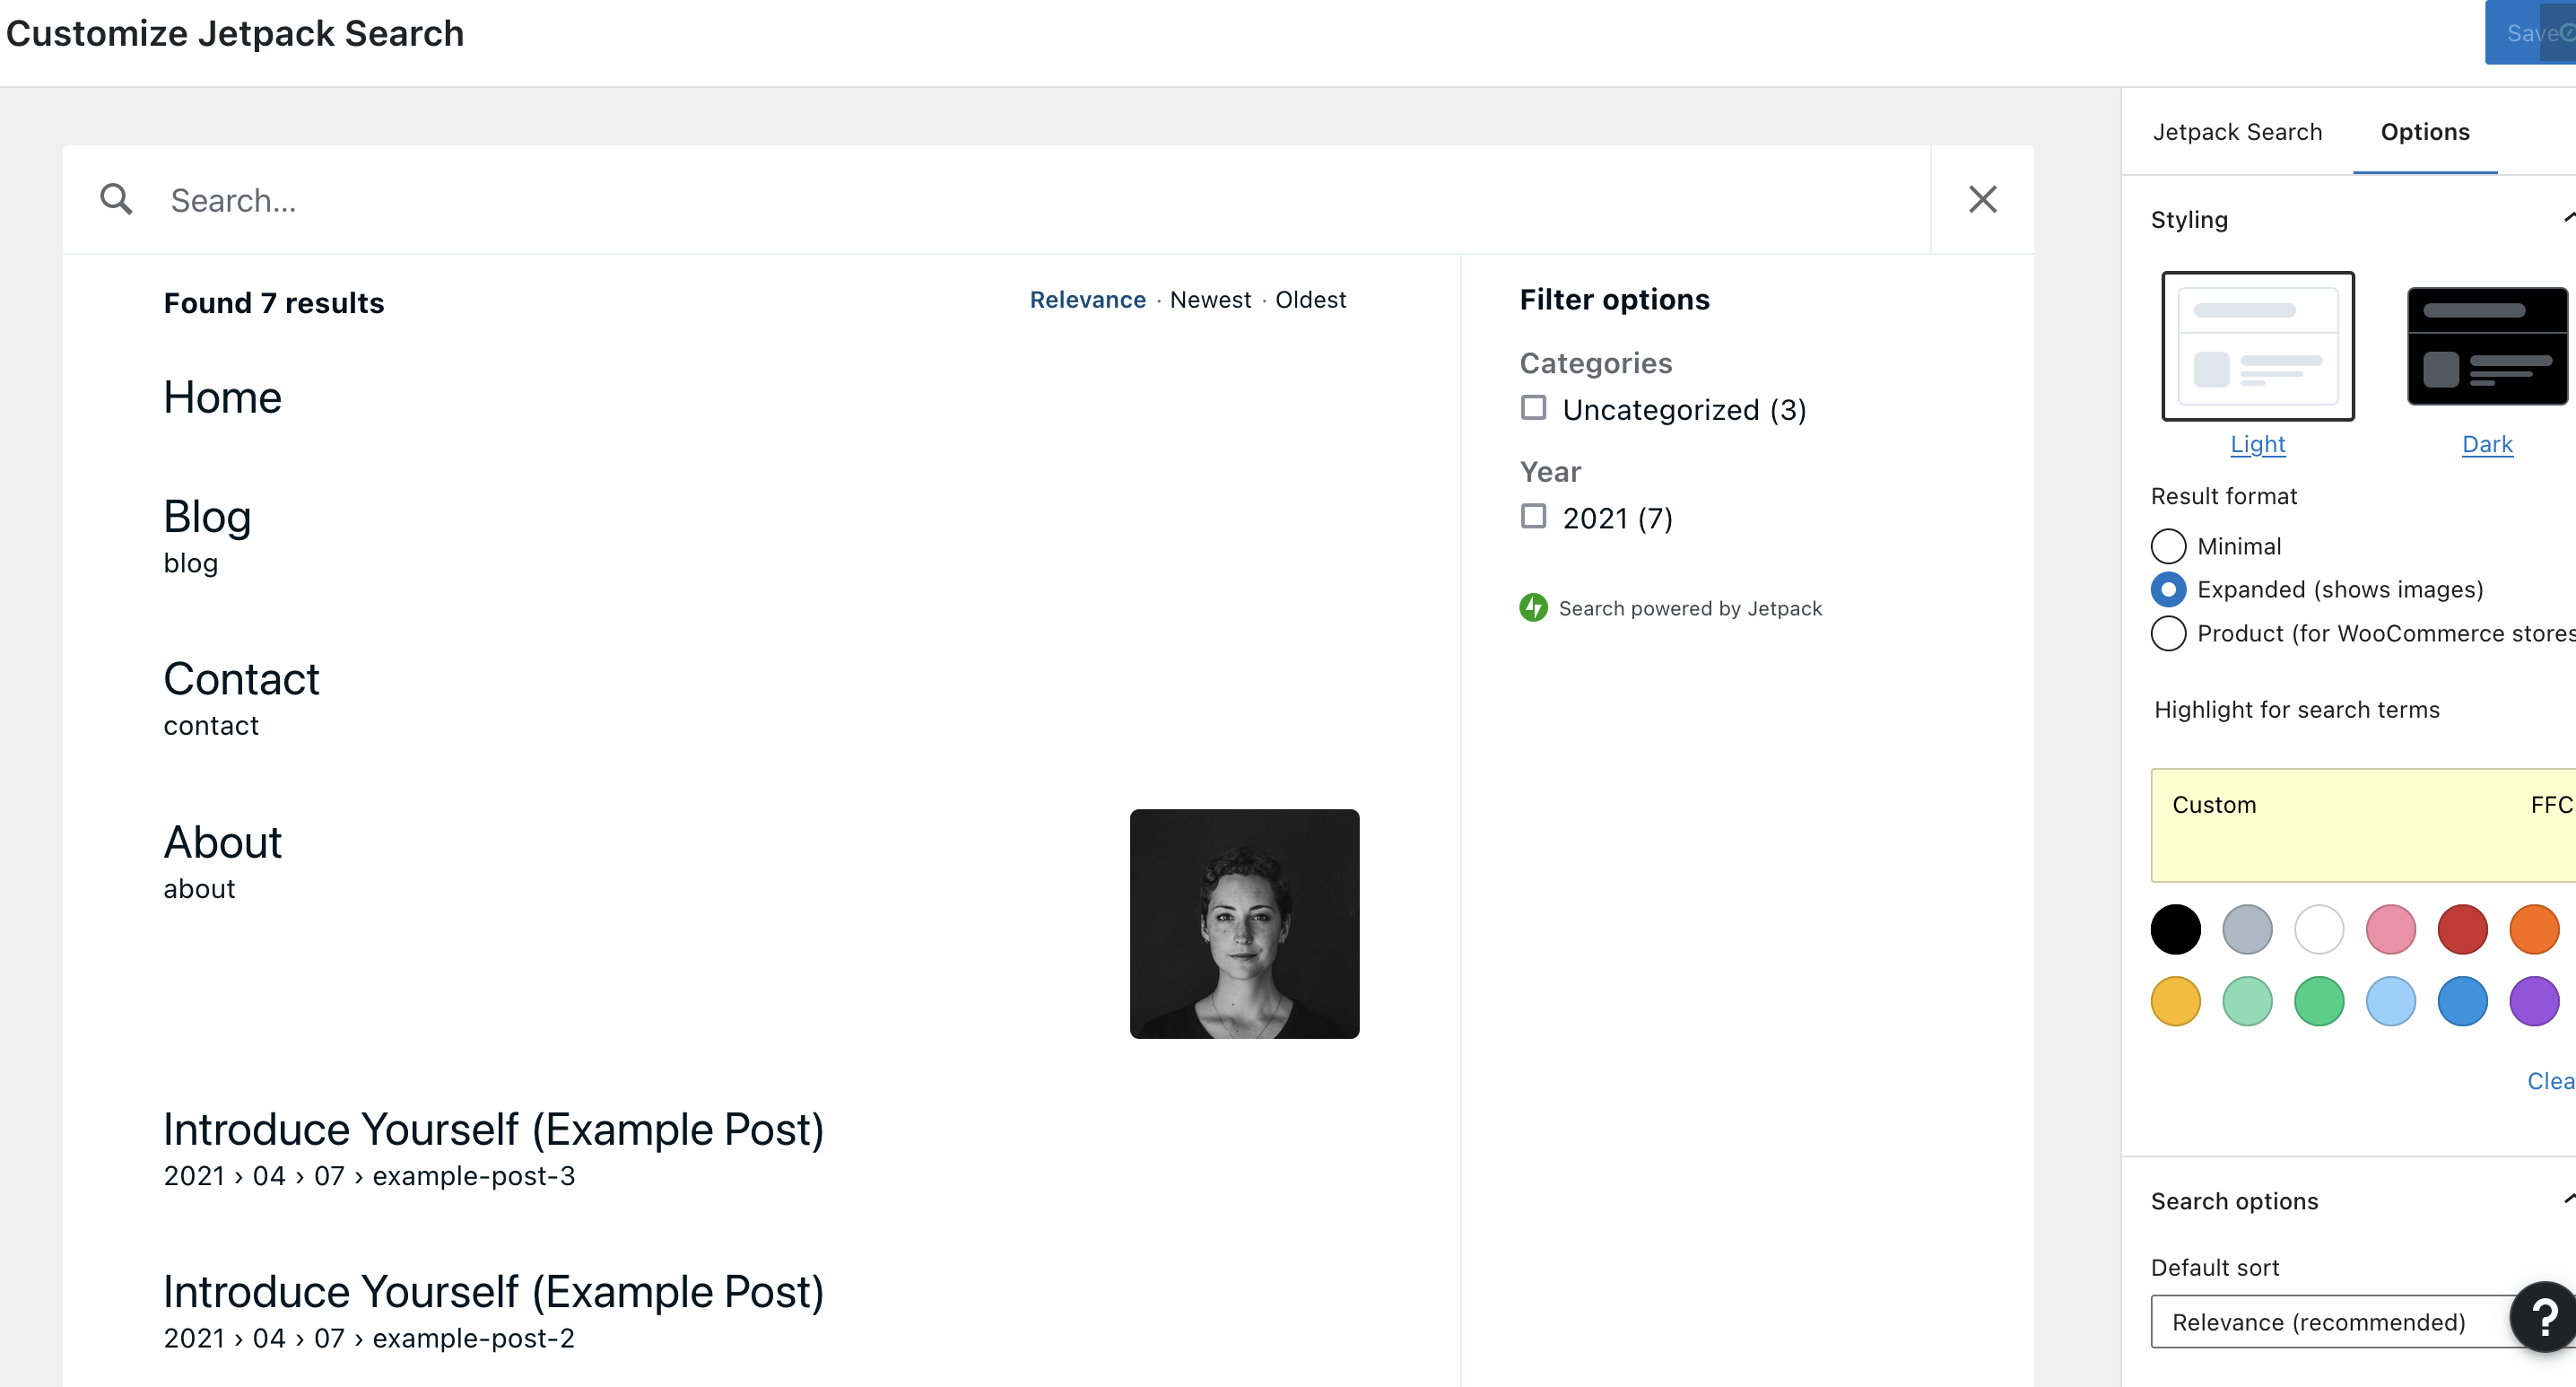Click the About result portrait image
The width and height of the screenshot is (2576, 1387).
click(x=1244, y=923)
